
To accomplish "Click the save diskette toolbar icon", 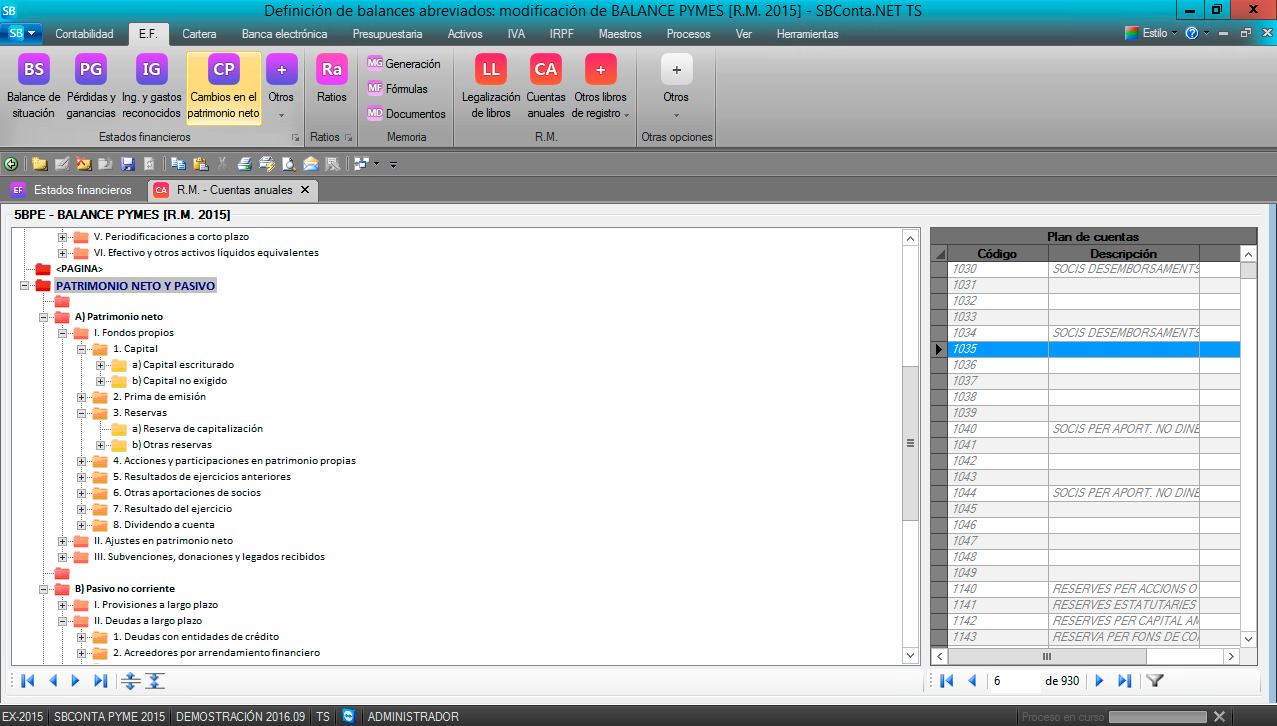I will coord(127,164).
